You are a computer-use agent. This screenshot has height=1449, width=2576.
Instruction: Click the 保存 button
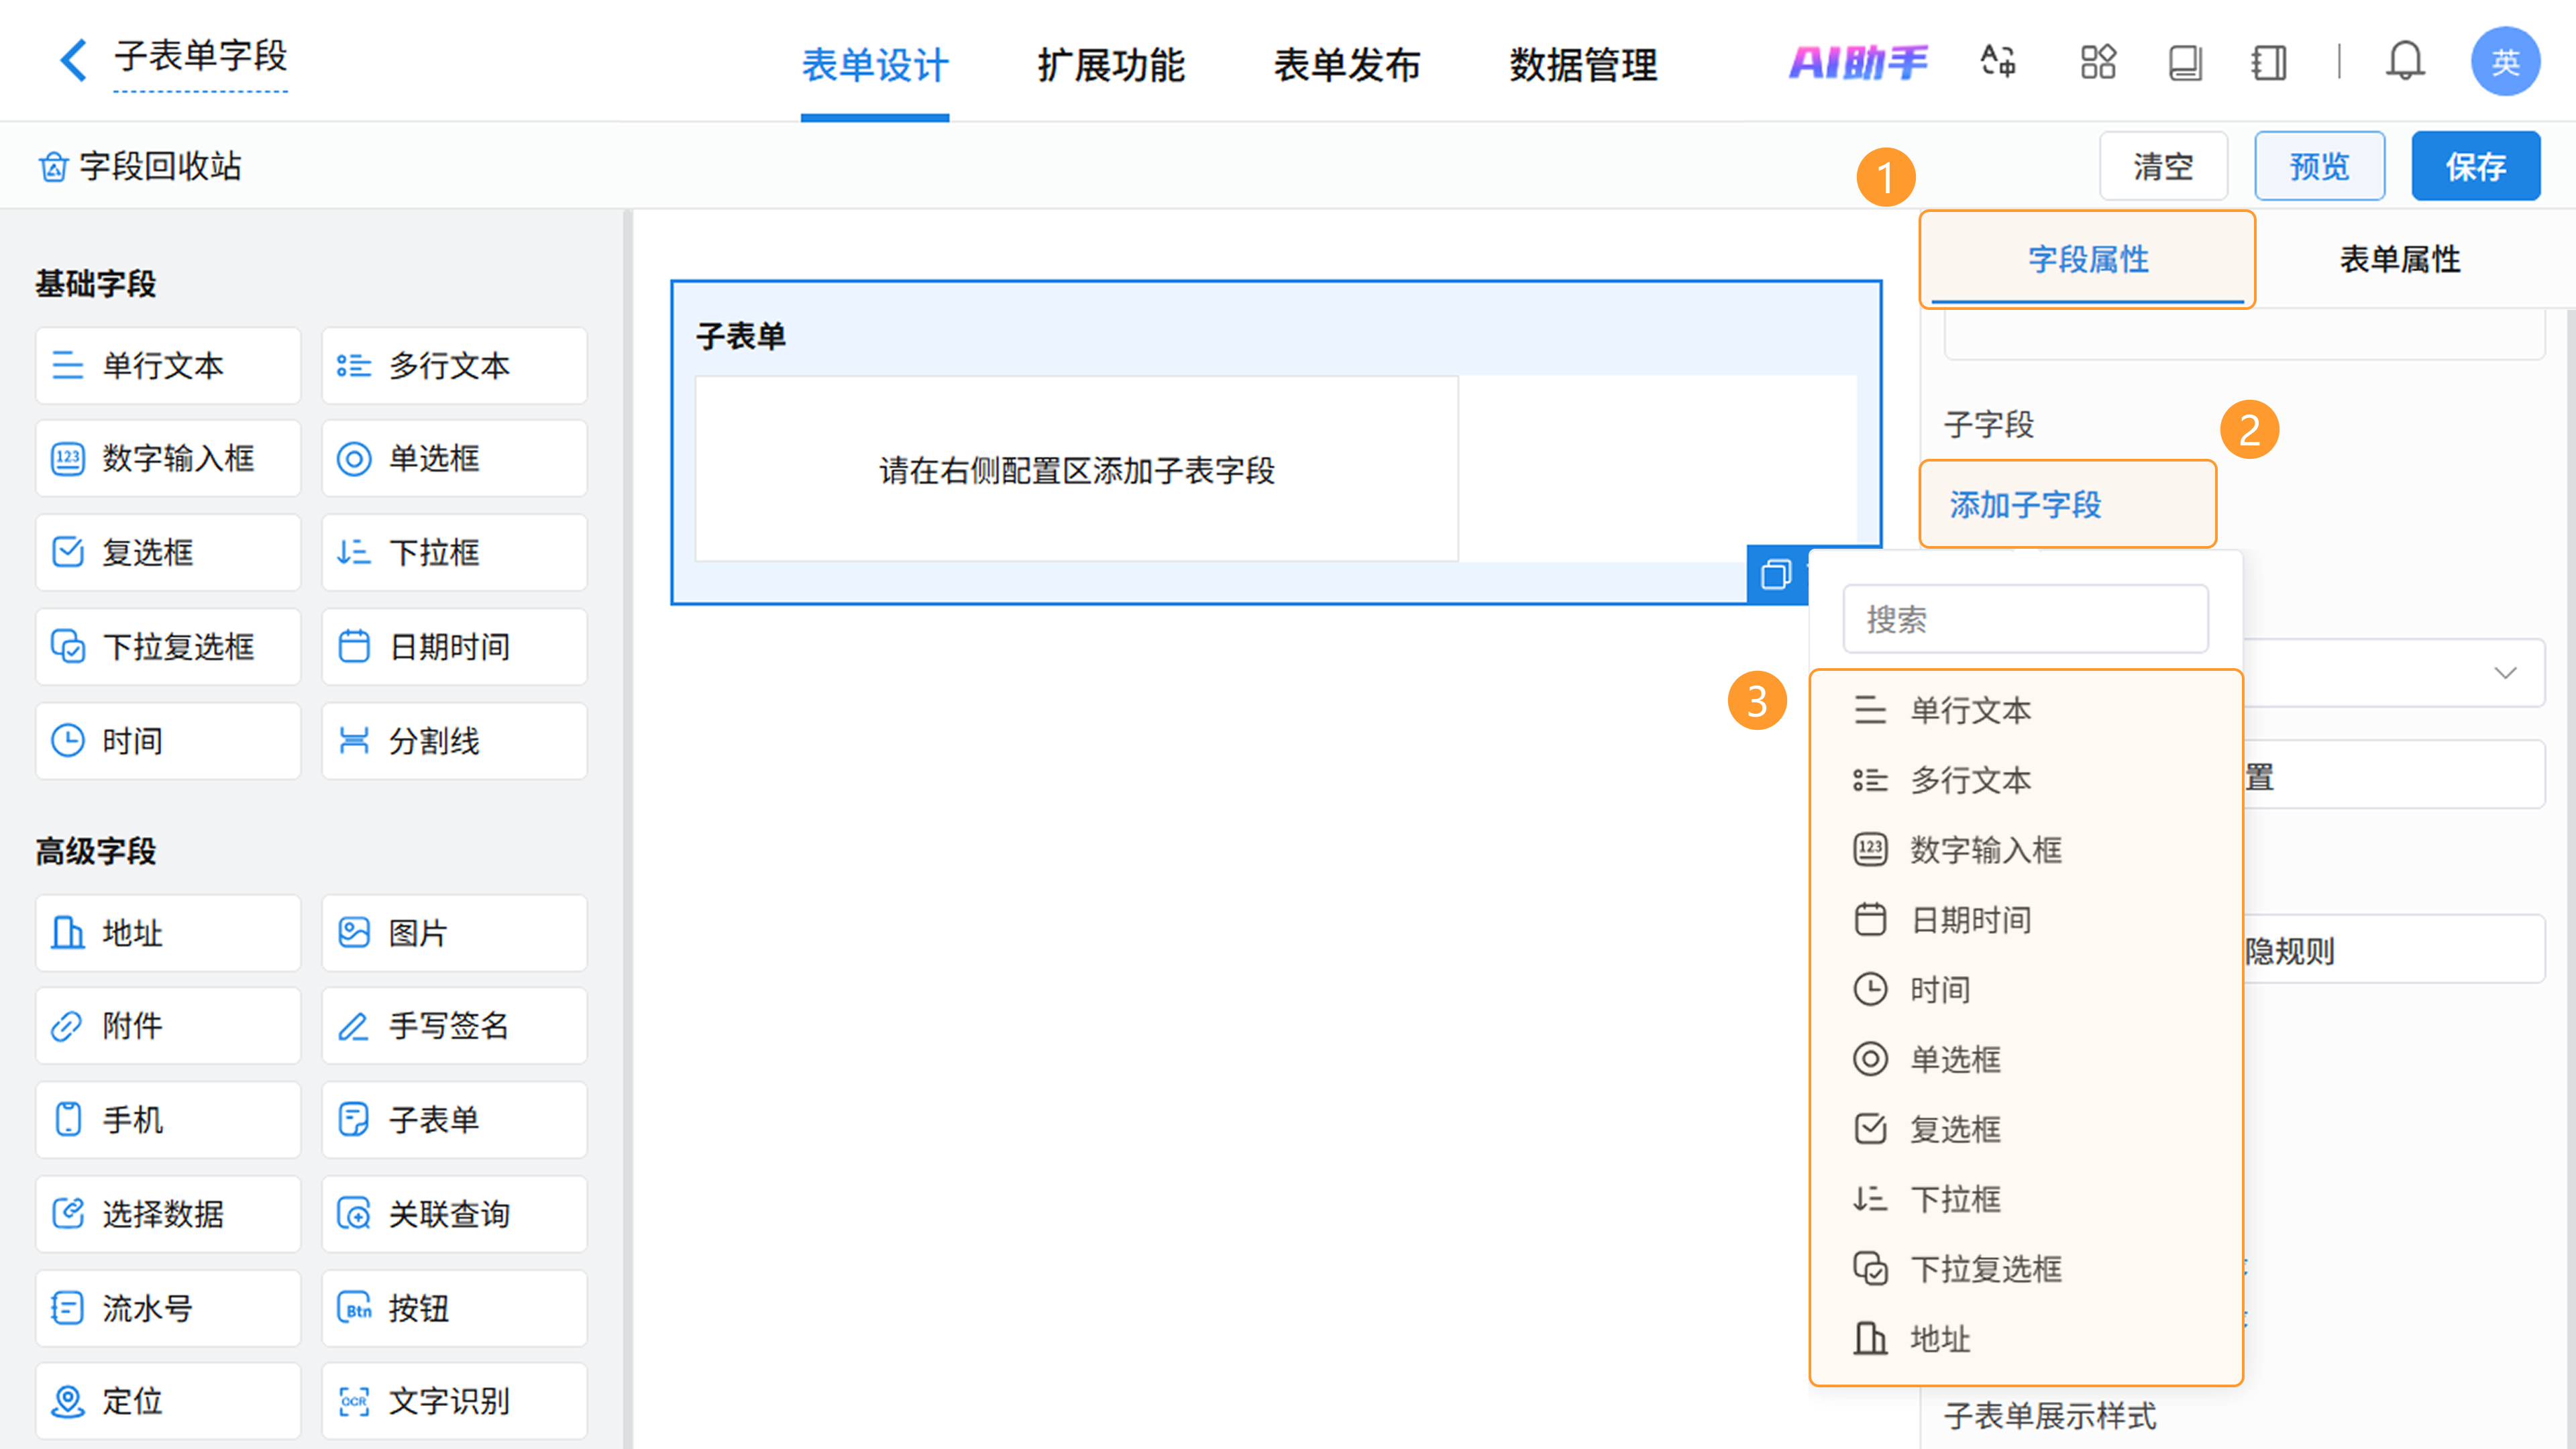pyautogui.click(x=2475, y=166)
